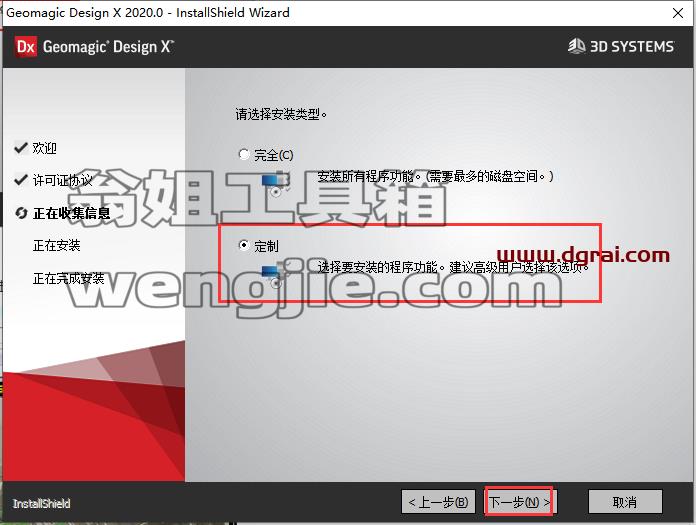This screenshot has width=696, height=525.
Task: Click the 选择要安装的程序功能 description text
Action: click(453, 267)
